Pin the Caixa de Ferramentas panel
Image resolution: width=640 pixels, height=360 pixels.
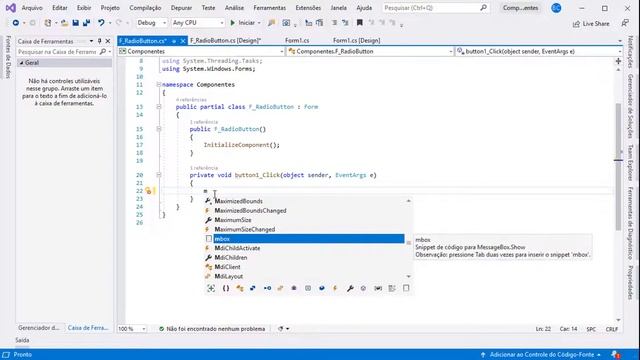[x=99, y=41]
